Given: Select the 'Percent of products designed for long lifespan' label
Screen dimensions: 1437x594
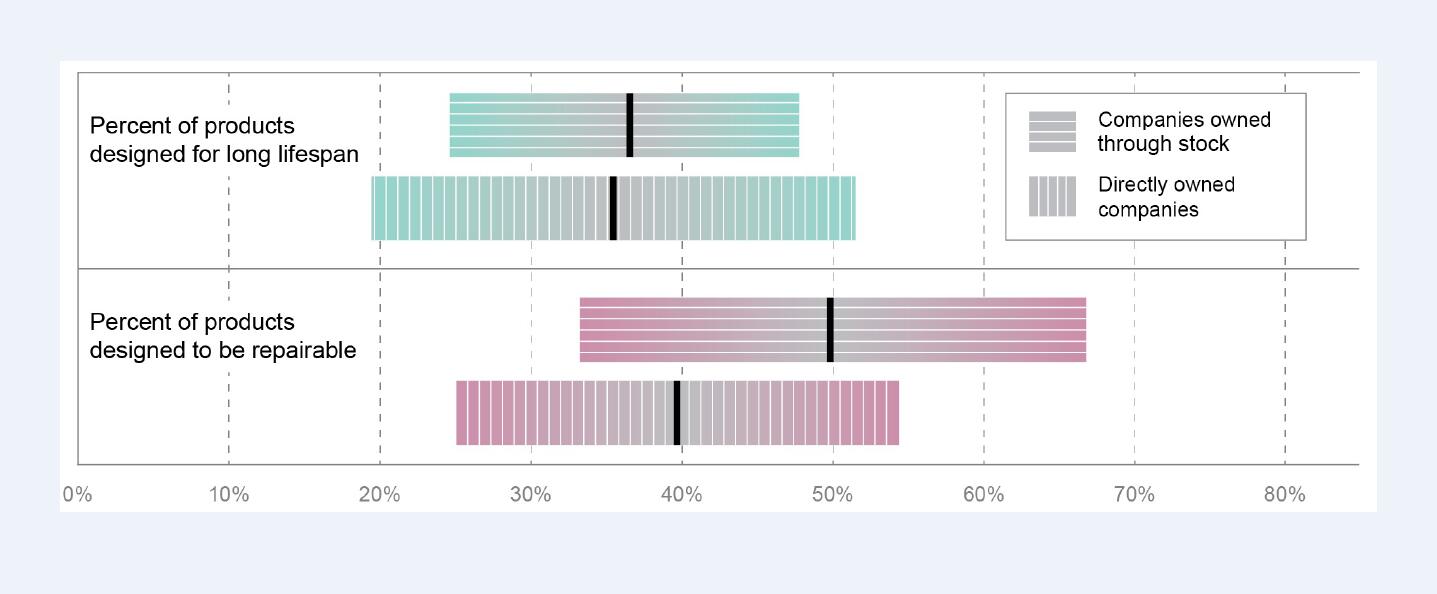Looking at the screenshot, I should point(224,140).
